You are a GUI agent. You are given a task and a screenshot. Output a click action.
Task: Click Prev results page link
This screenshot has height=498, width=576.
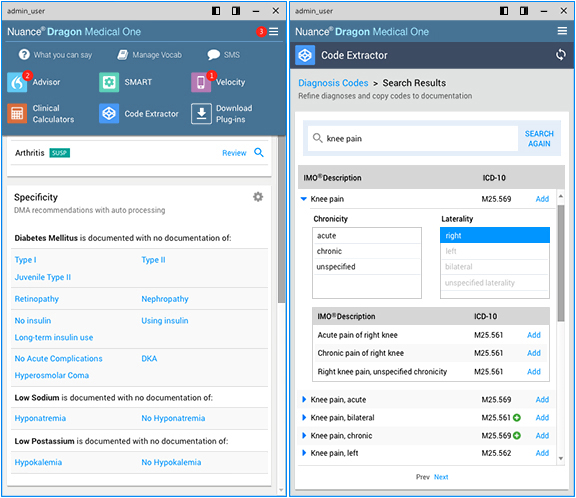click(x=422, y=477)
